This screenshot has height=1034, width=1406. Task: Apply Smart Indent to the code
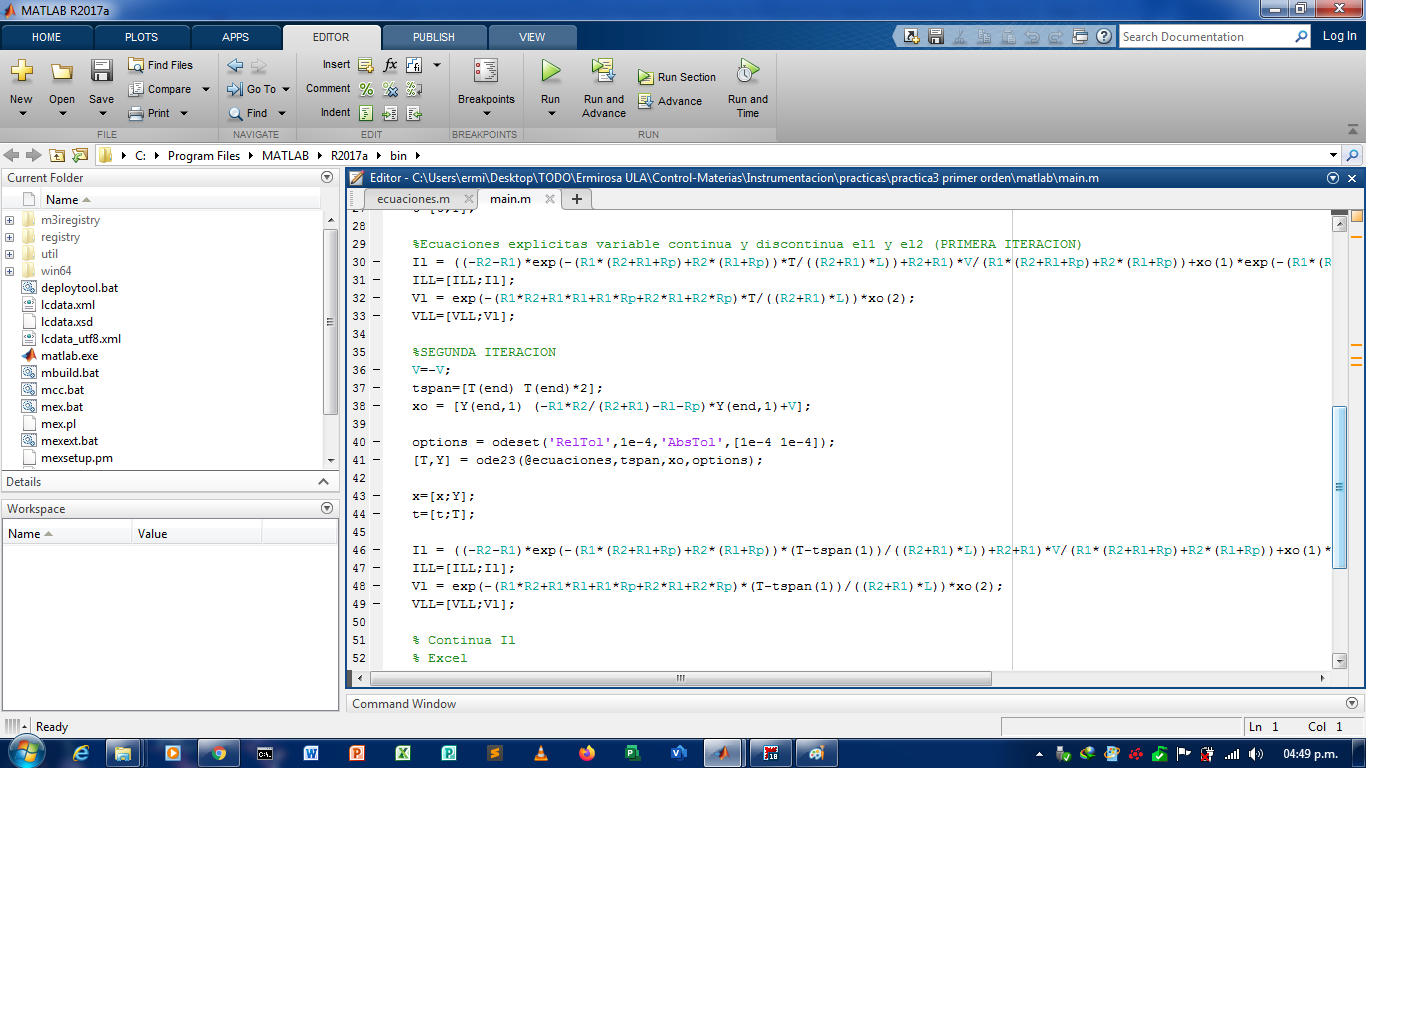click(365, 113)
